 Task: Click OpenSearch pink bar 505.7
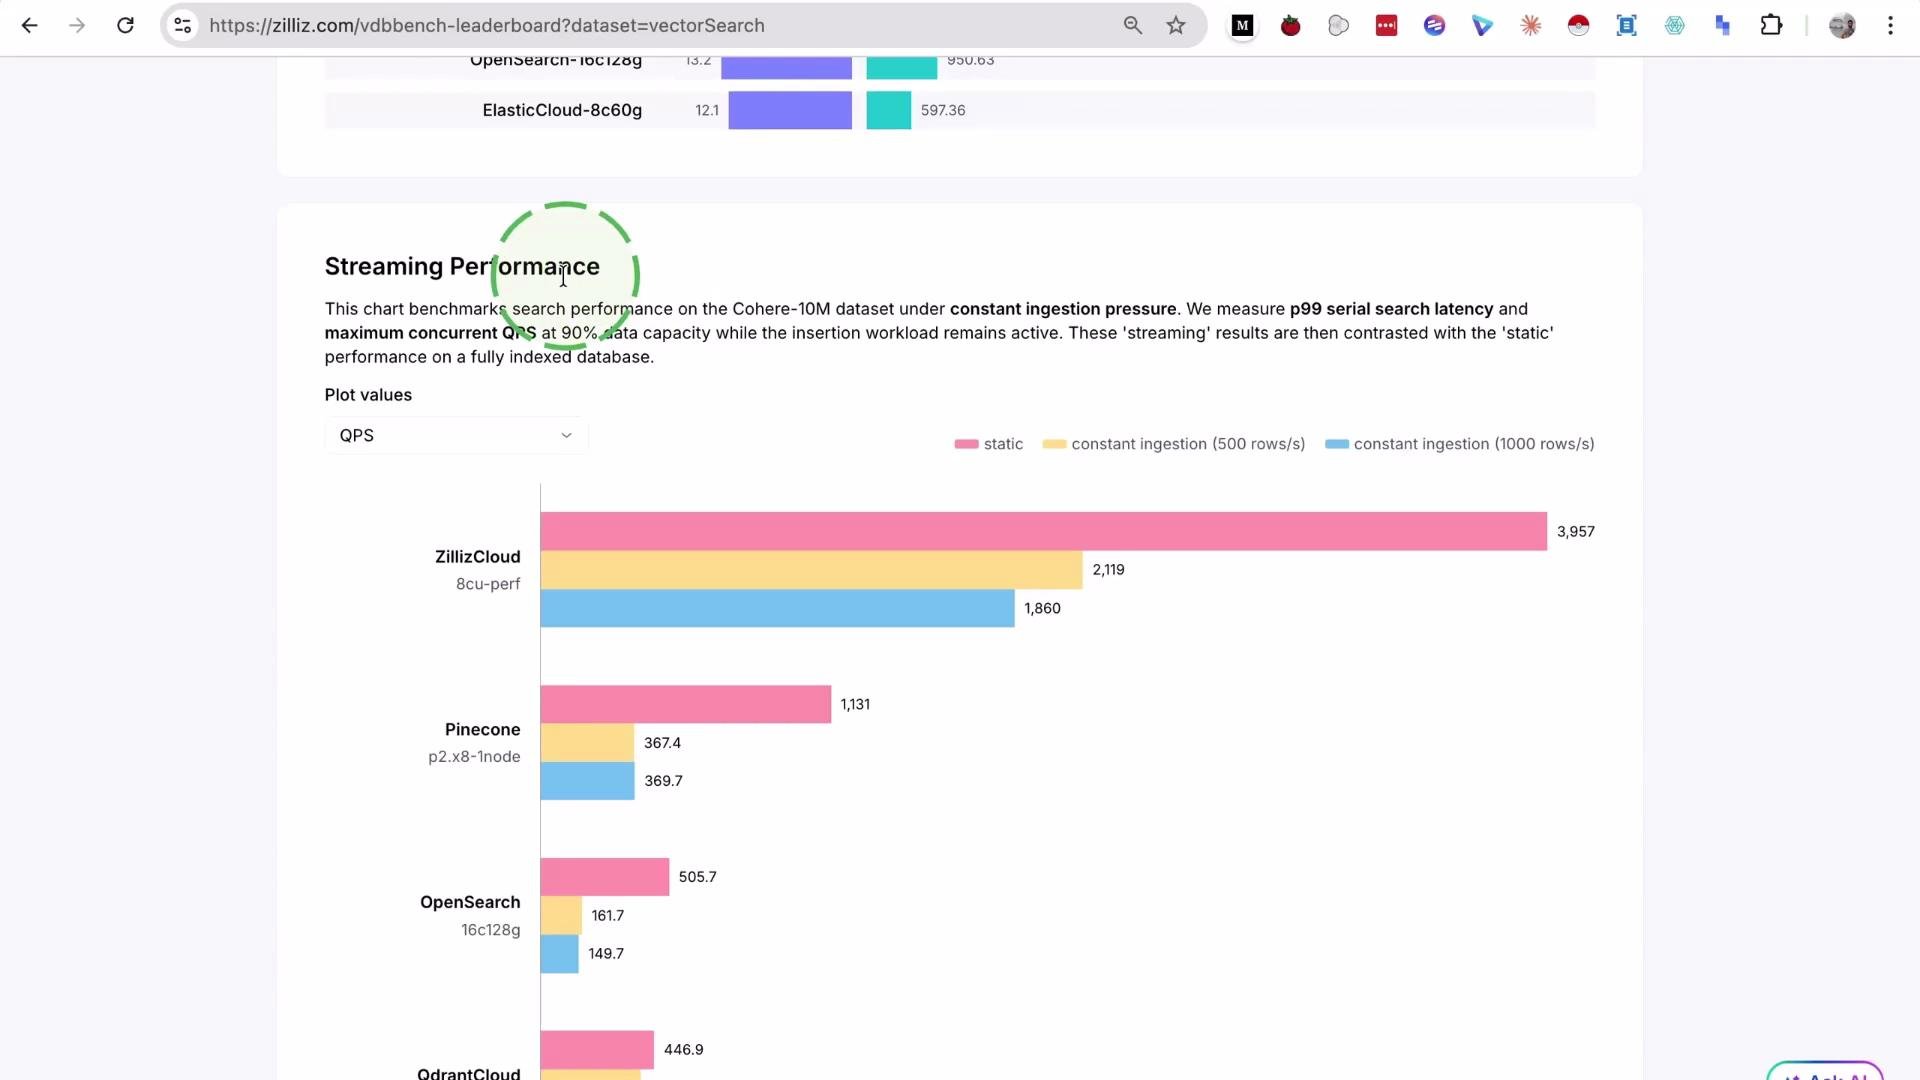(604, 877)
